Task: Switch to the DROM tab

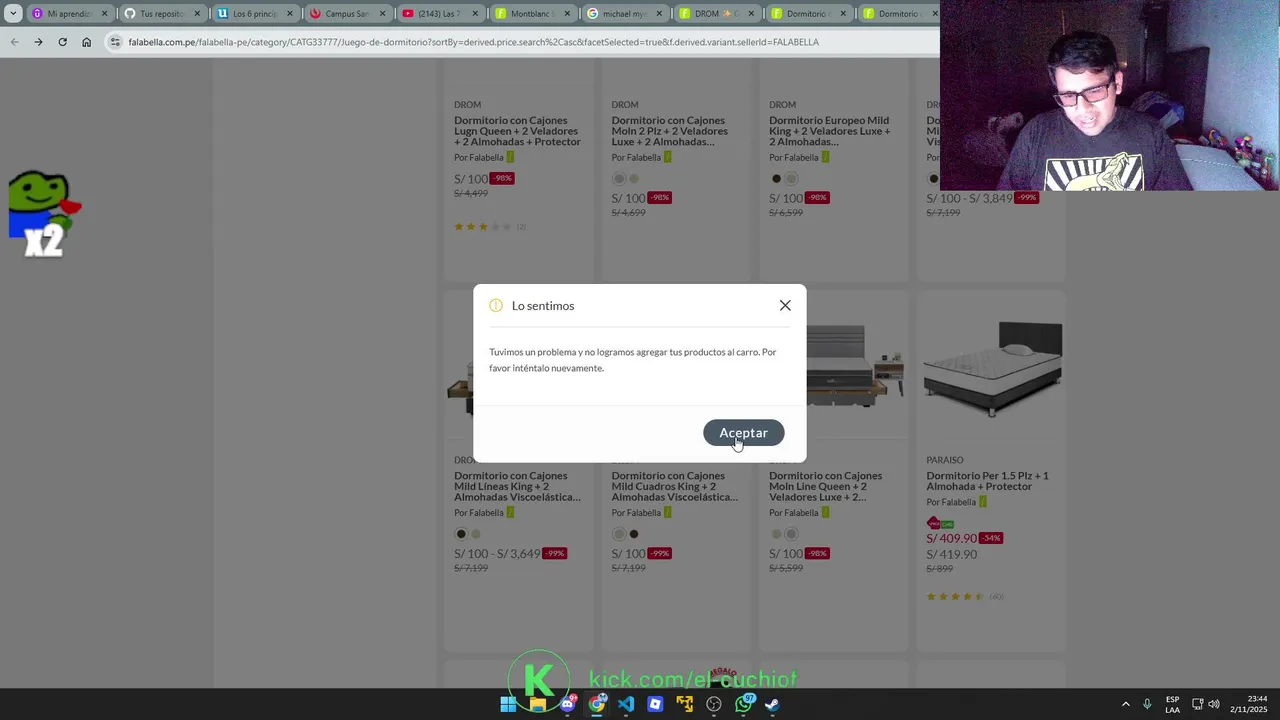Action: (x=716, y=14)
